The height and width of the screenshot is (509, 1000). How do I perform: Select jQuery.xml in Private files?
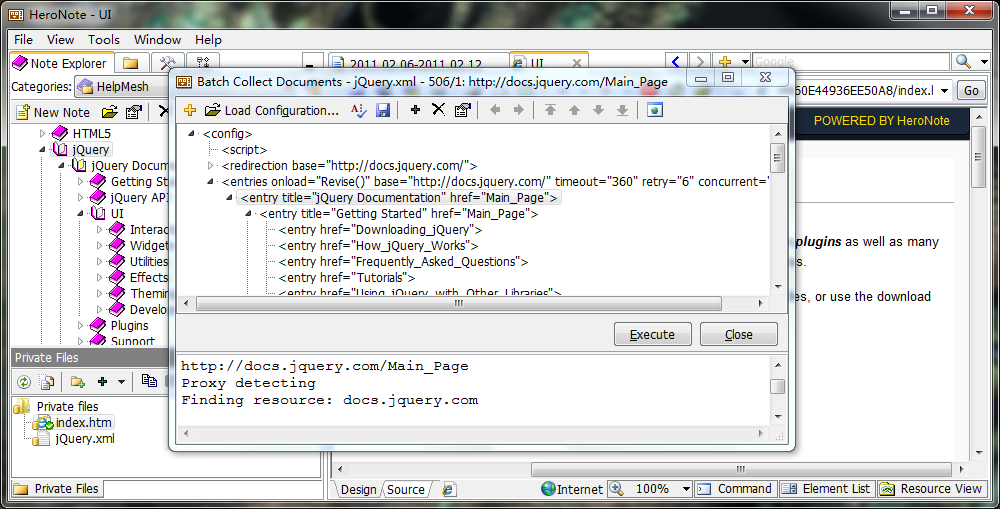[85, 439]
